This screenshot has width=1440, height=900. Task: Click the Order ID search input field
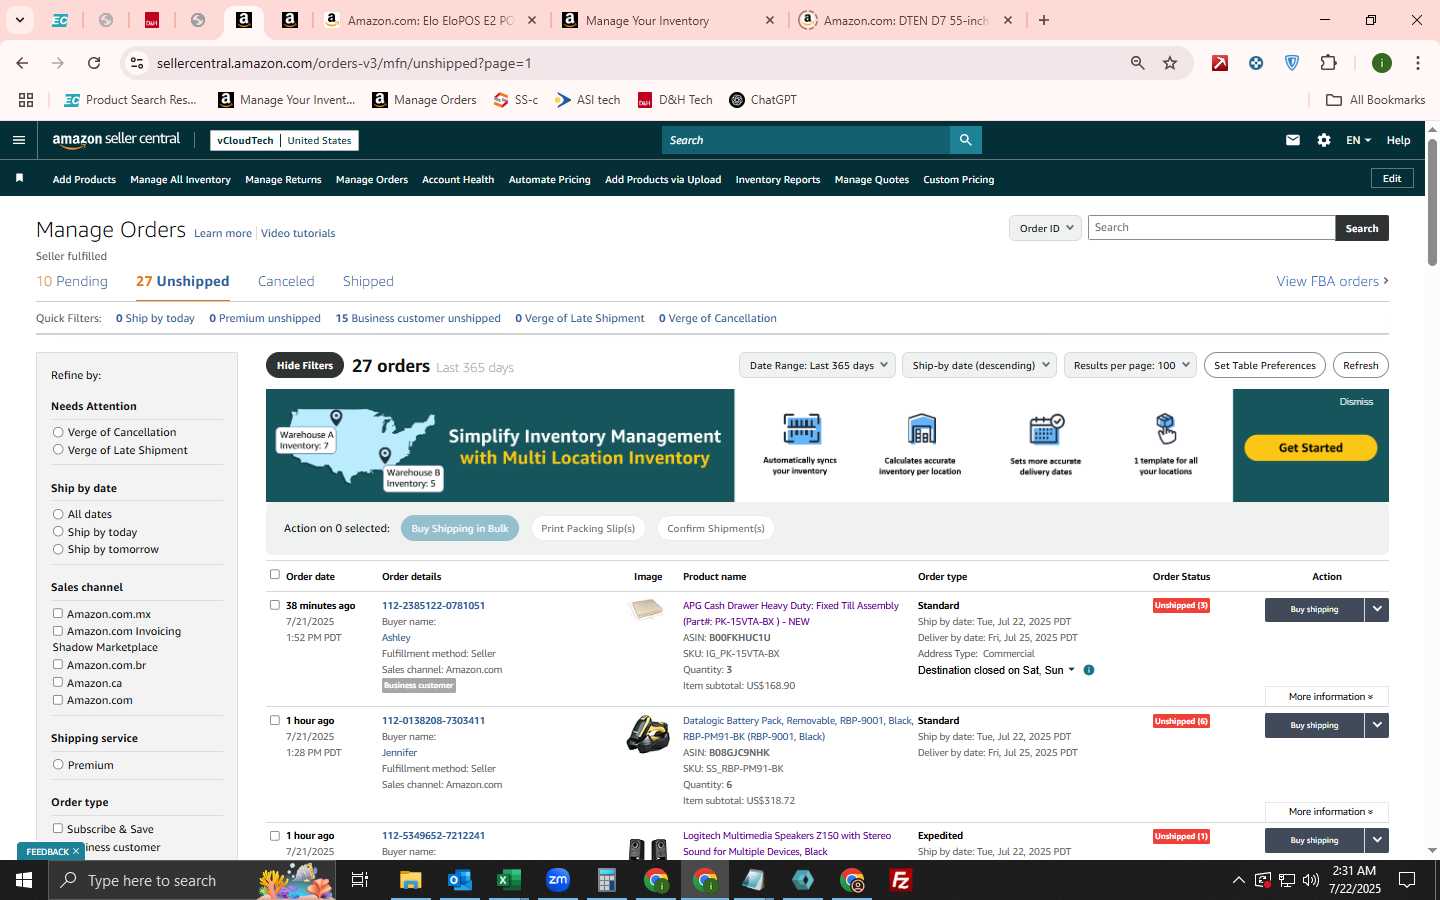pyautogui.click(x=1211, y=228)
